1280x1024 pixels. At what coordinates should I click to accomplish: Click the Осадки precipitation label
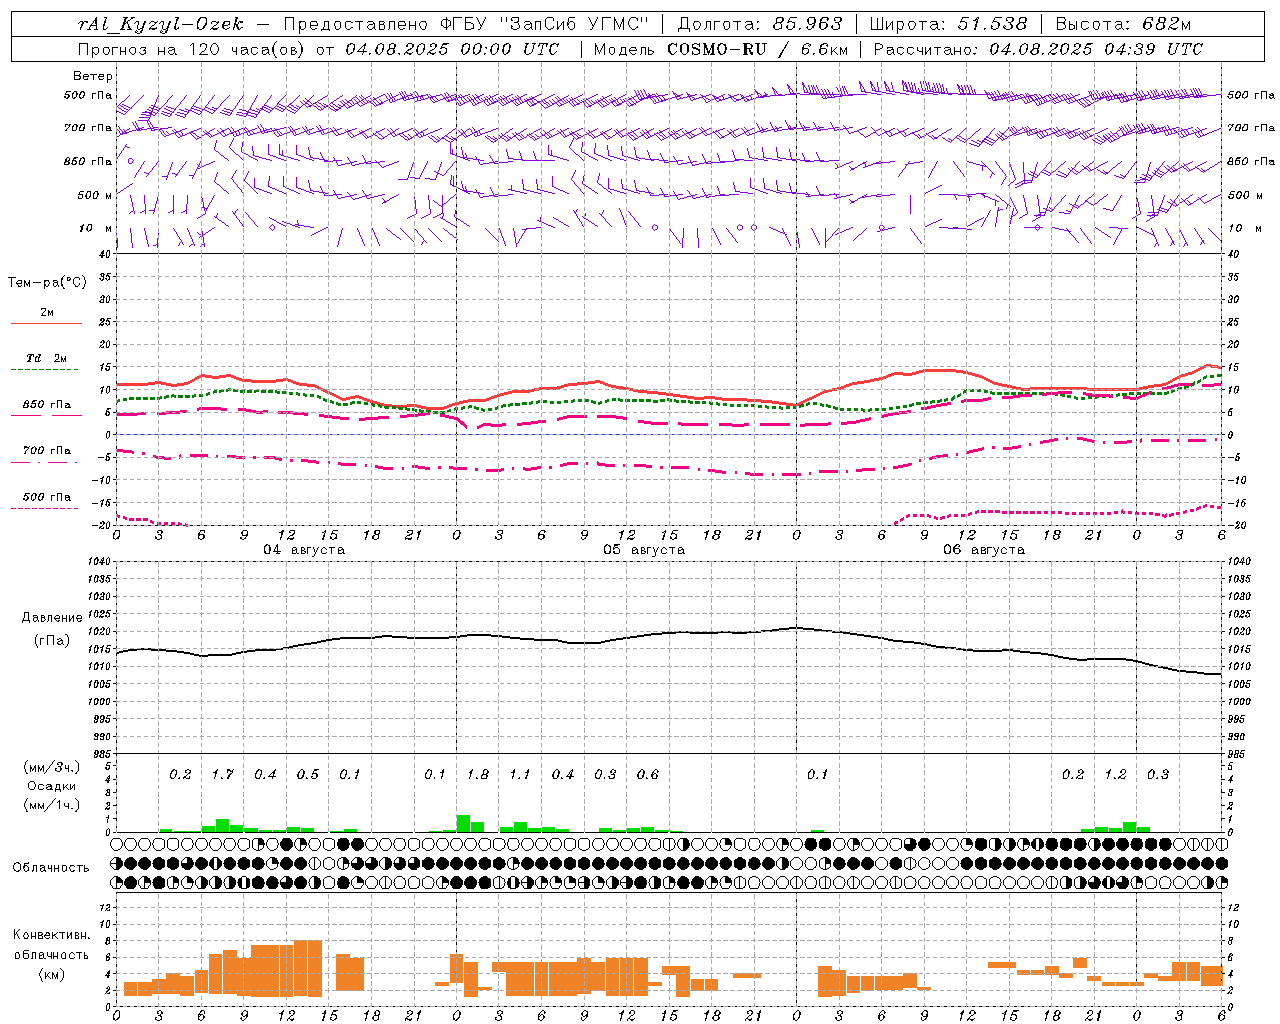(x=52, y=786)
